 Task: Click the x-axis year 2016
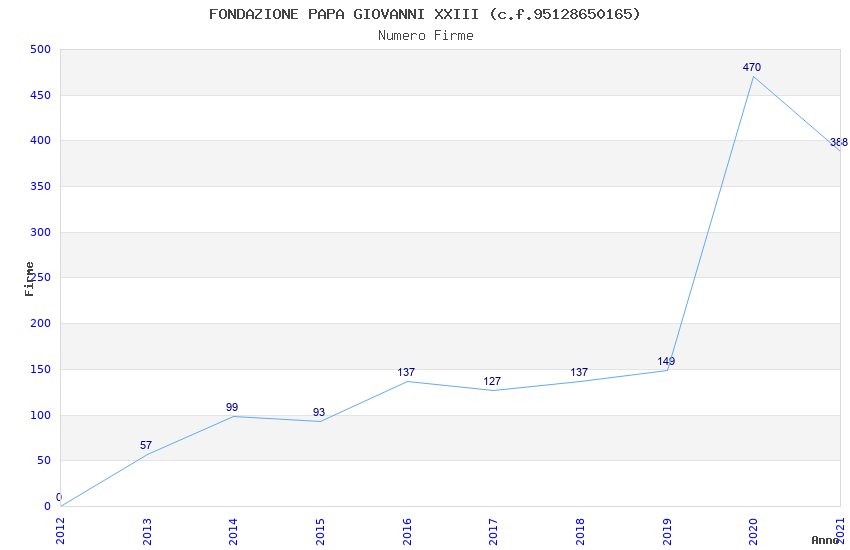coord(407,531)
